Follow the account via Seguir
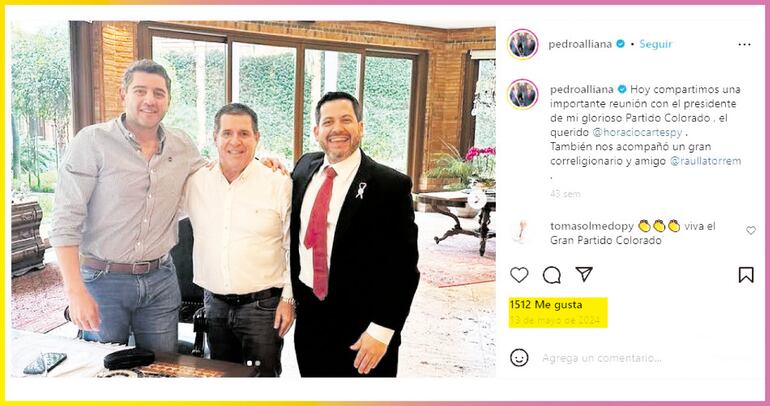770x406 pixels. pos(656,44)
